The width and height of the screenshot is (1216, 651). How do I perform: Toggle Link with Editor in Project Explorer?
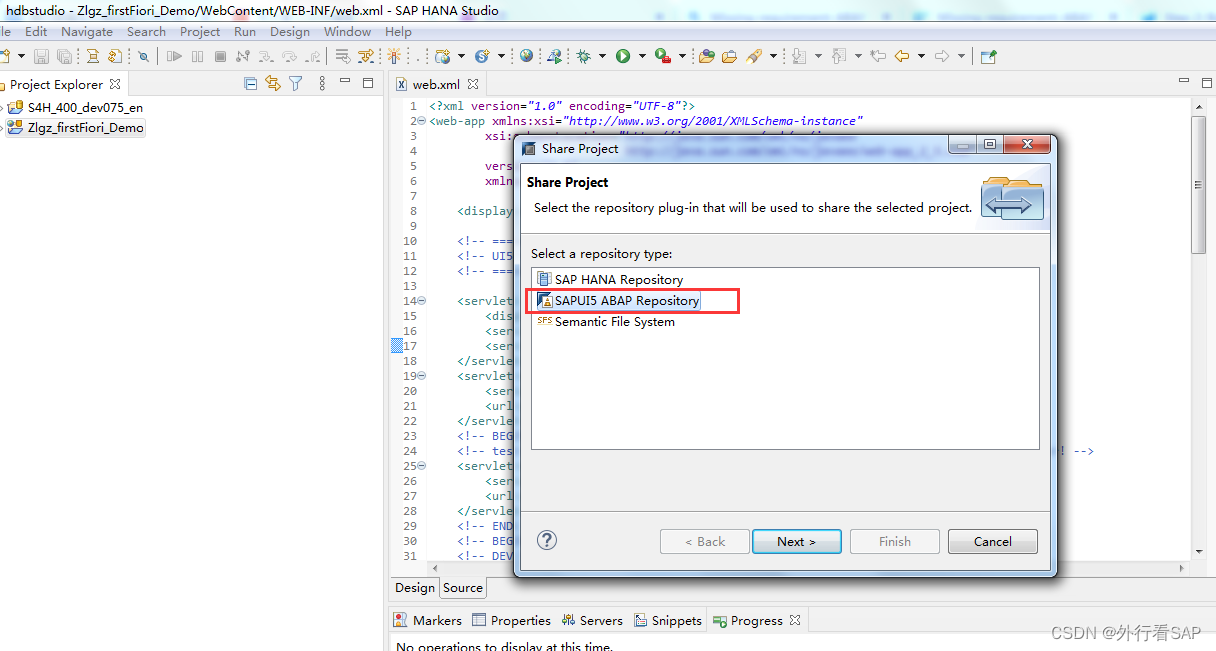273,84
